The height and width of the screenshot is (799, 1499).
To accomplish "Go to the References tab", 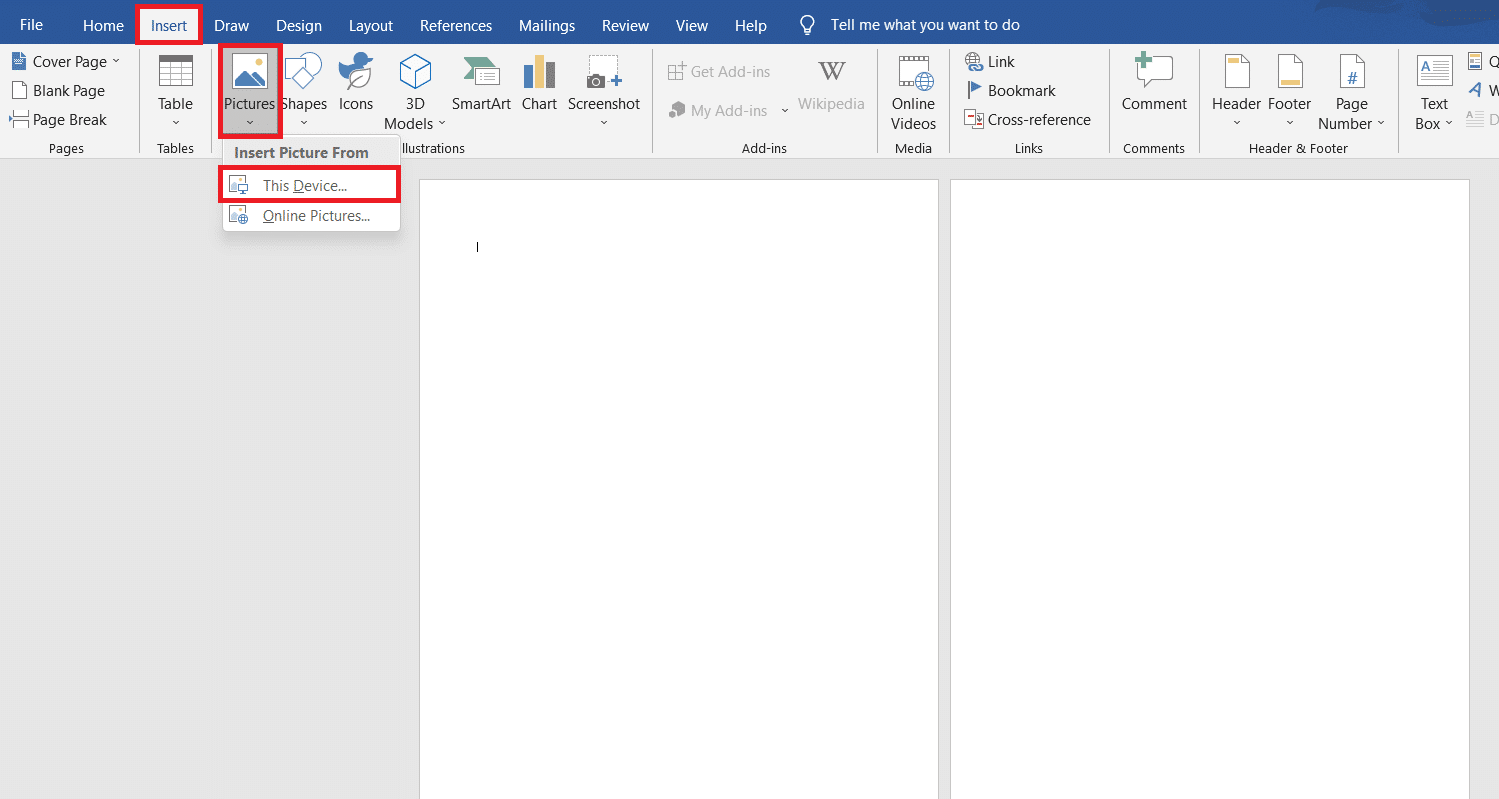I will (x=456, y=25).
